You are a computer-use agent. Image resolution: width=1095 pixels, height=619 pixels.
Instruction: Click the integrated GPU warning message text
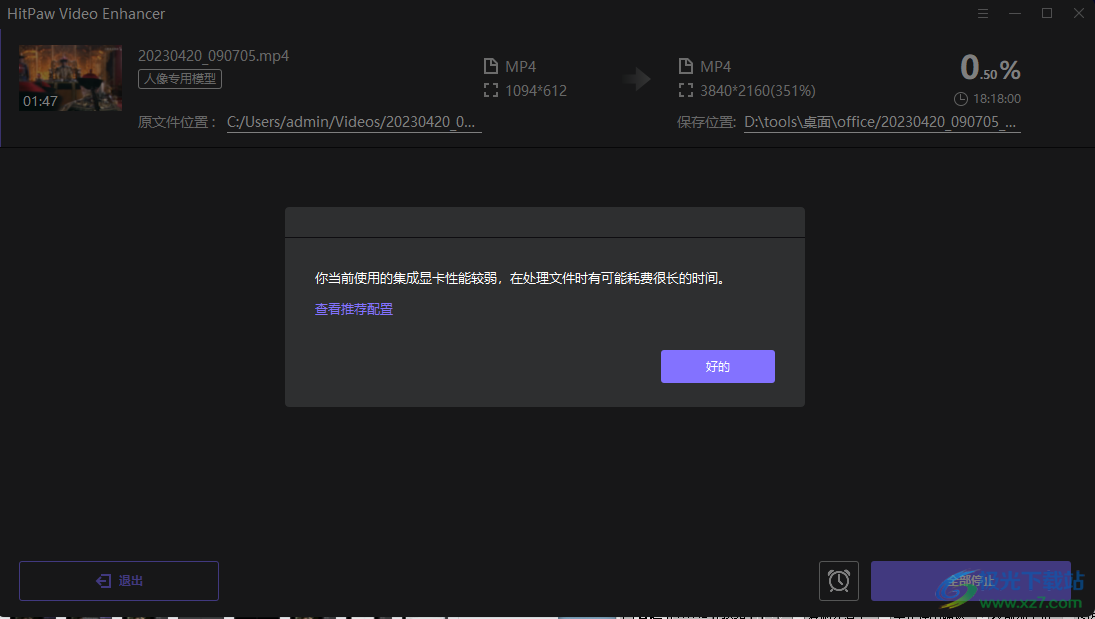click(521, 278)
